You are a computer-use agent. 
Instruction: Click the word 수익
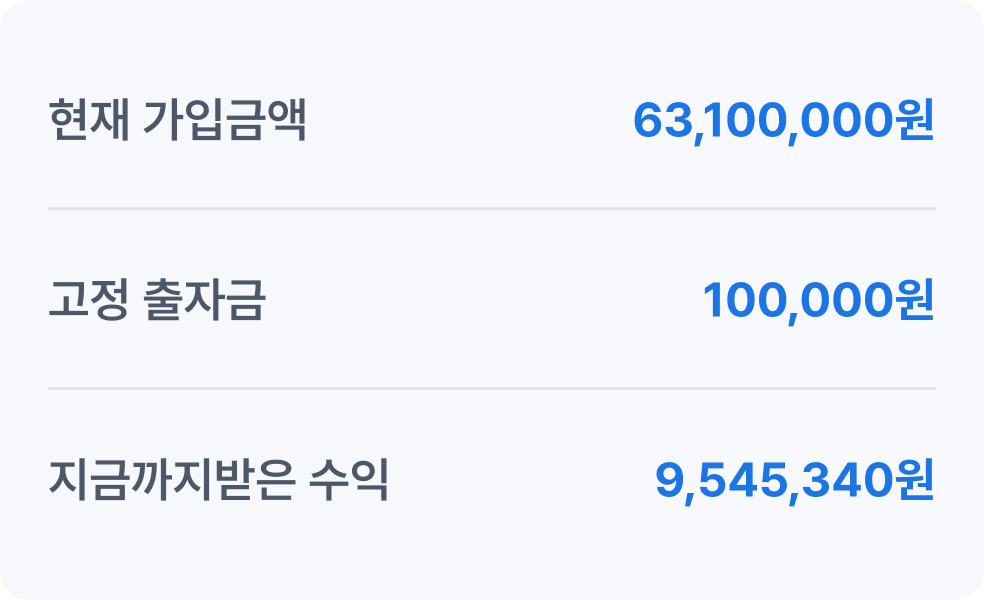pyautogui.click(x=349, y=480)
